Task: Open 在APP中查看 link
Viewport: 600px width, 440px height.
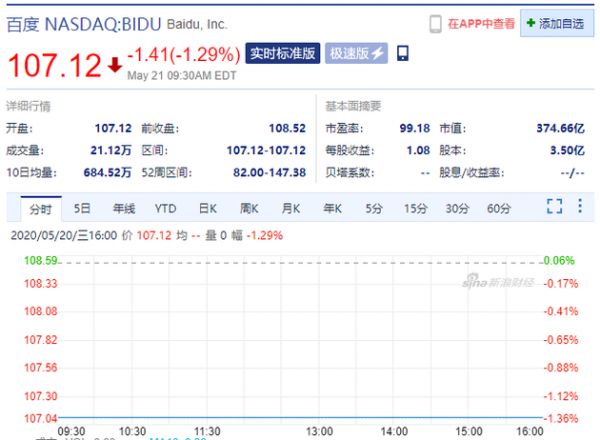Action: pos(481,23)
